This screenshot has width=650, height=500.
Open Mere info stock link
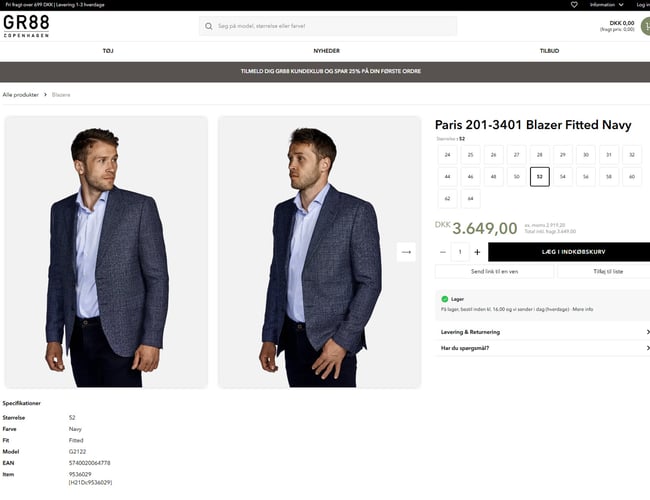point(583,309)
